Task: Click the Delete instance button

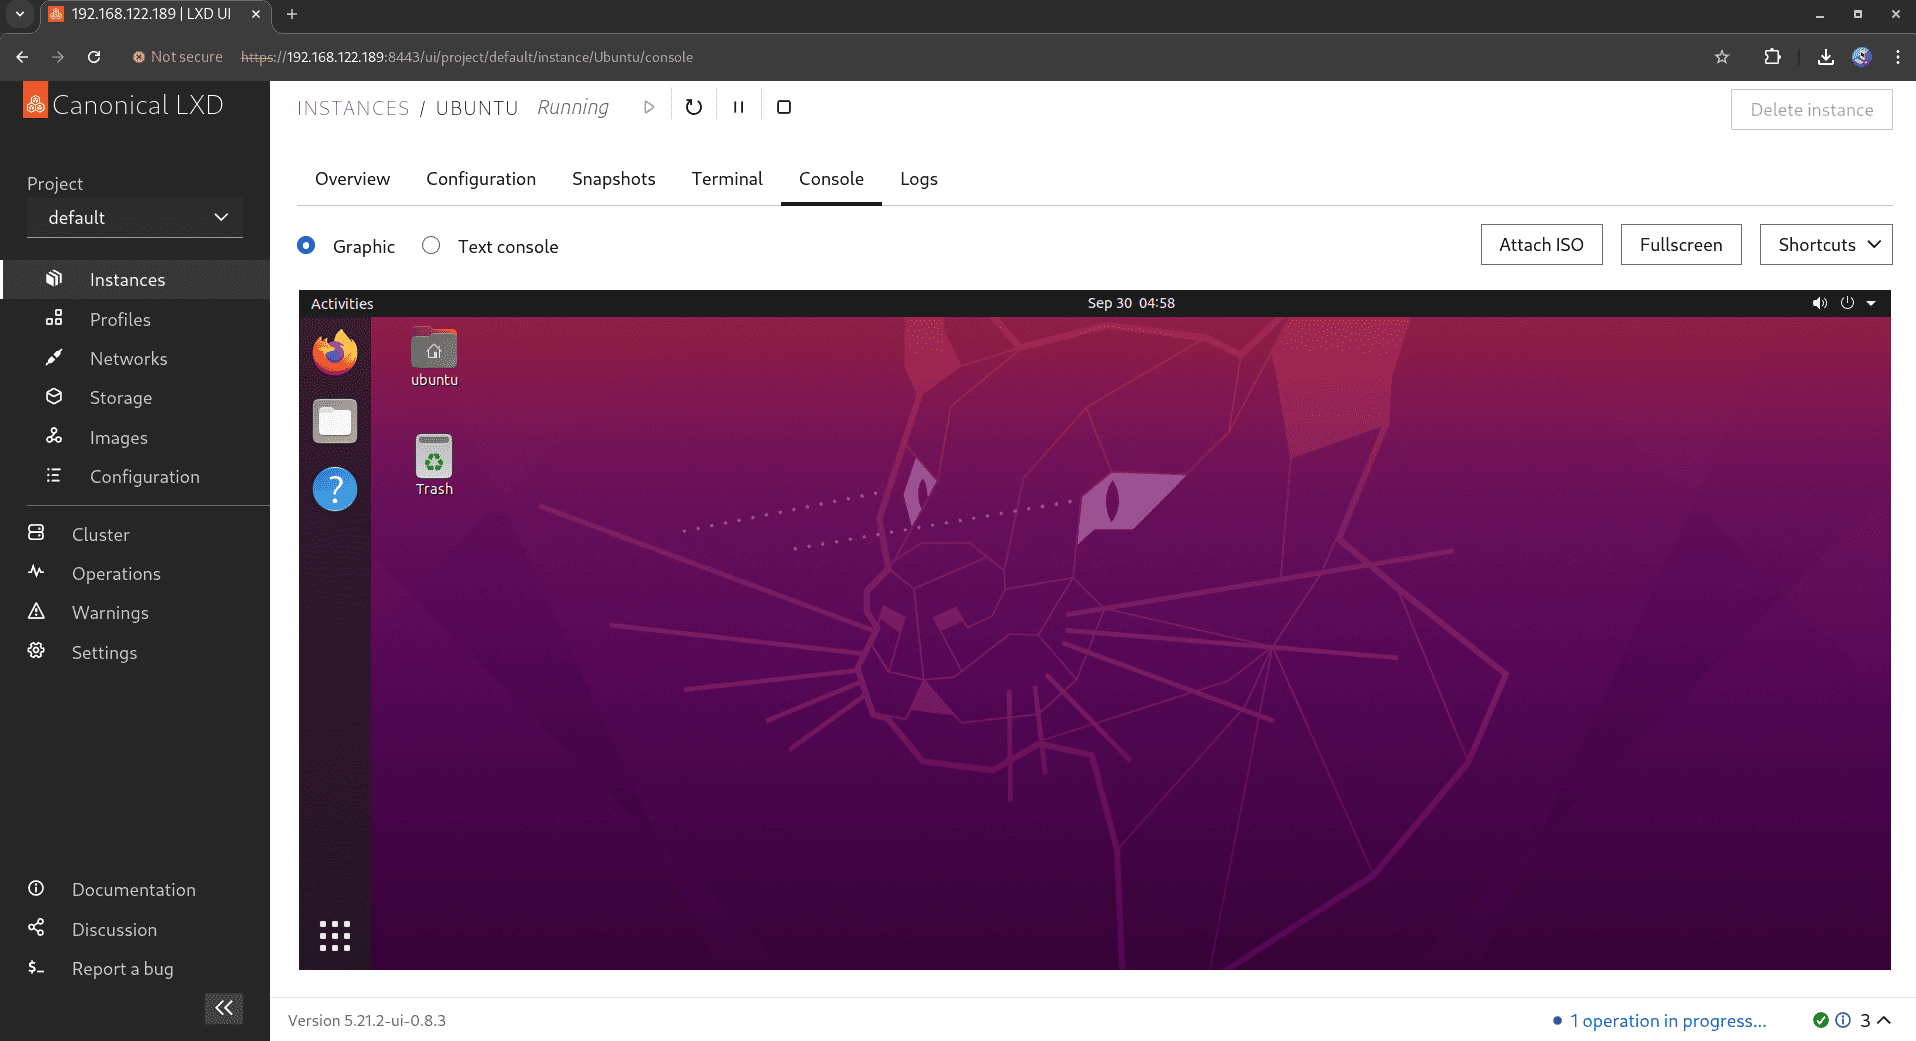Action: click(x=1811, y=110)
